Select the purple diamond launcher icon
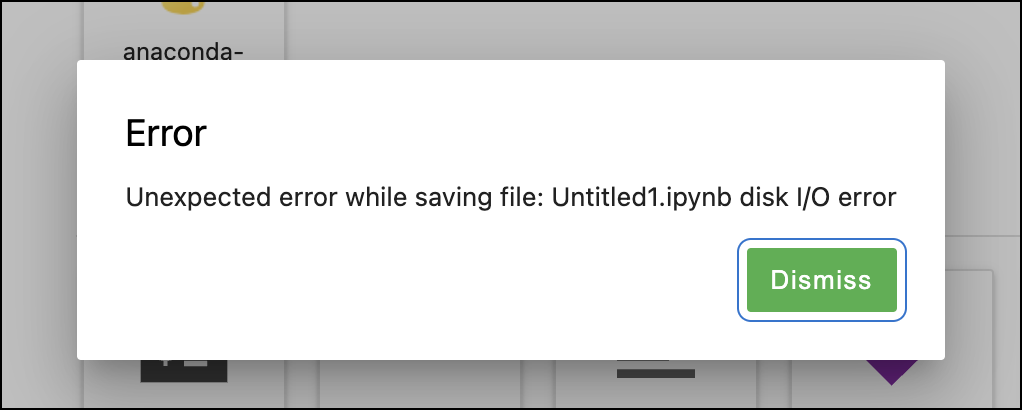The width and height of the screenshot is (1022, 410). (892, 372)
